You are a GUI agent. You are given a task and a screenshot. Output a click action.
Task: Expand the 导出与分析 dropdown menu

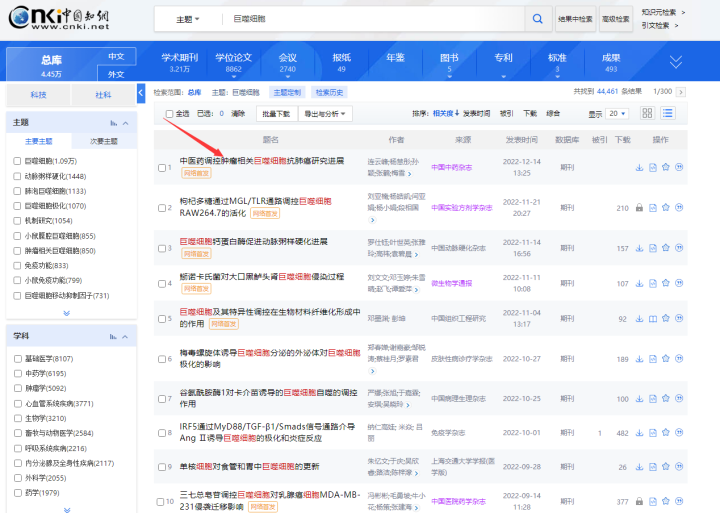pyautogui.click(x=326, y=114)
